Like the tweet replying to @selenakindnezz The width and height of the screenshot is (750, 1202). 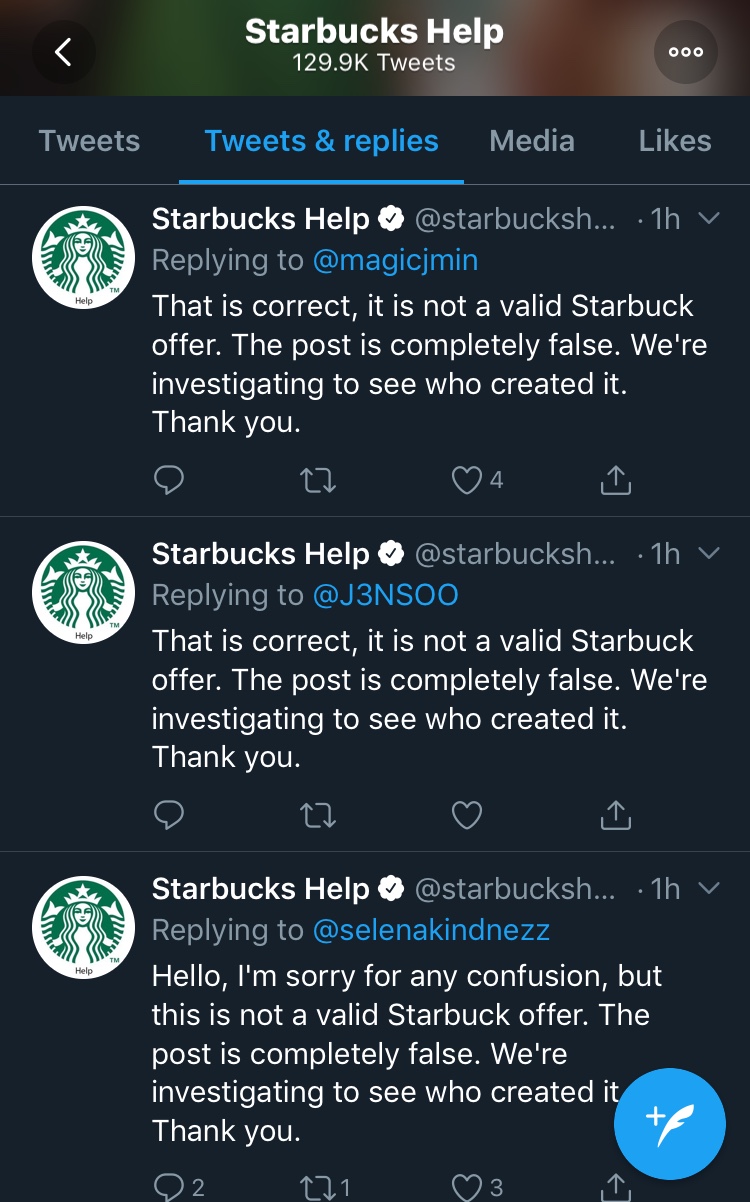[x=467, y=1187]
